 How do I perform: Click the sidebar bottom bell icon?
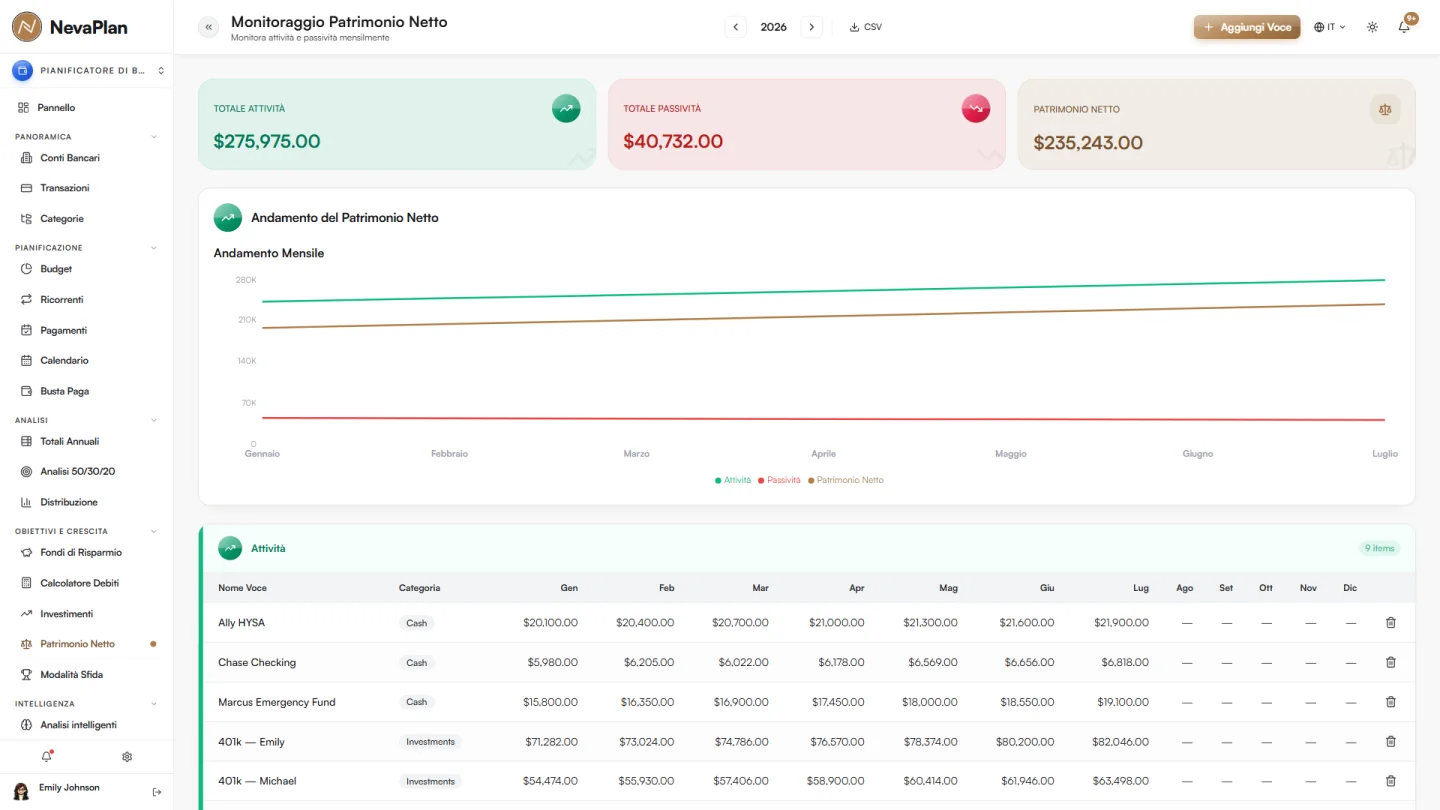(46, 757)
